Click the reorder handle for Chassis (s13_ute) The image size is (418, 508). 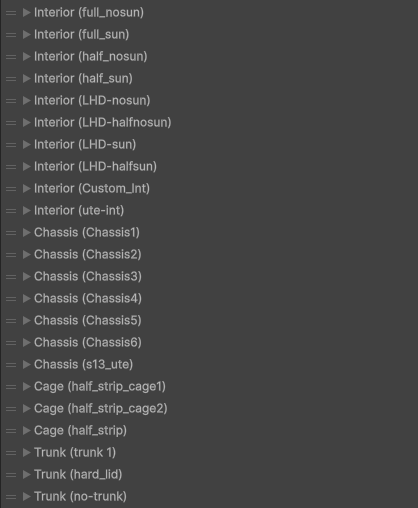pos(11,365)
